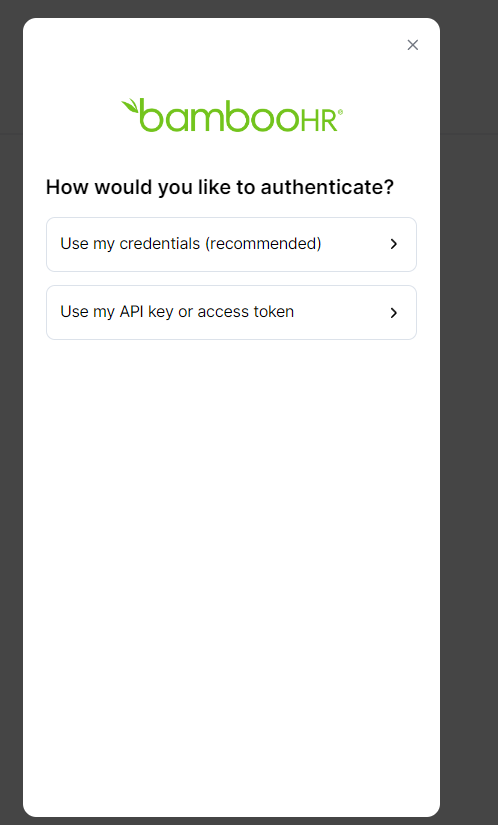Screen dimensions: 498x825
Task: Click the green leaf on the bamboo logo
Action: [130, 105]
